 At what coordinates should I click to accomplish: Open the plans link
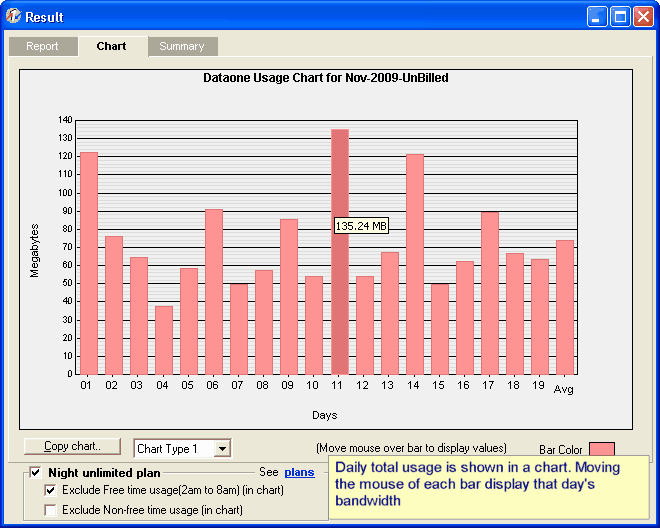pos(298,472)
